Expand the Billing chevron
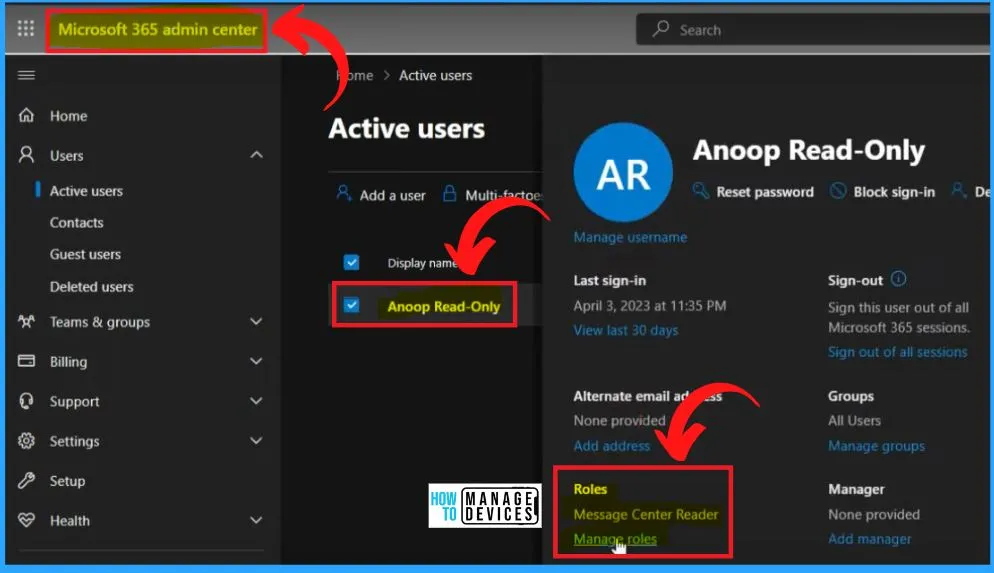 point(256,361)
